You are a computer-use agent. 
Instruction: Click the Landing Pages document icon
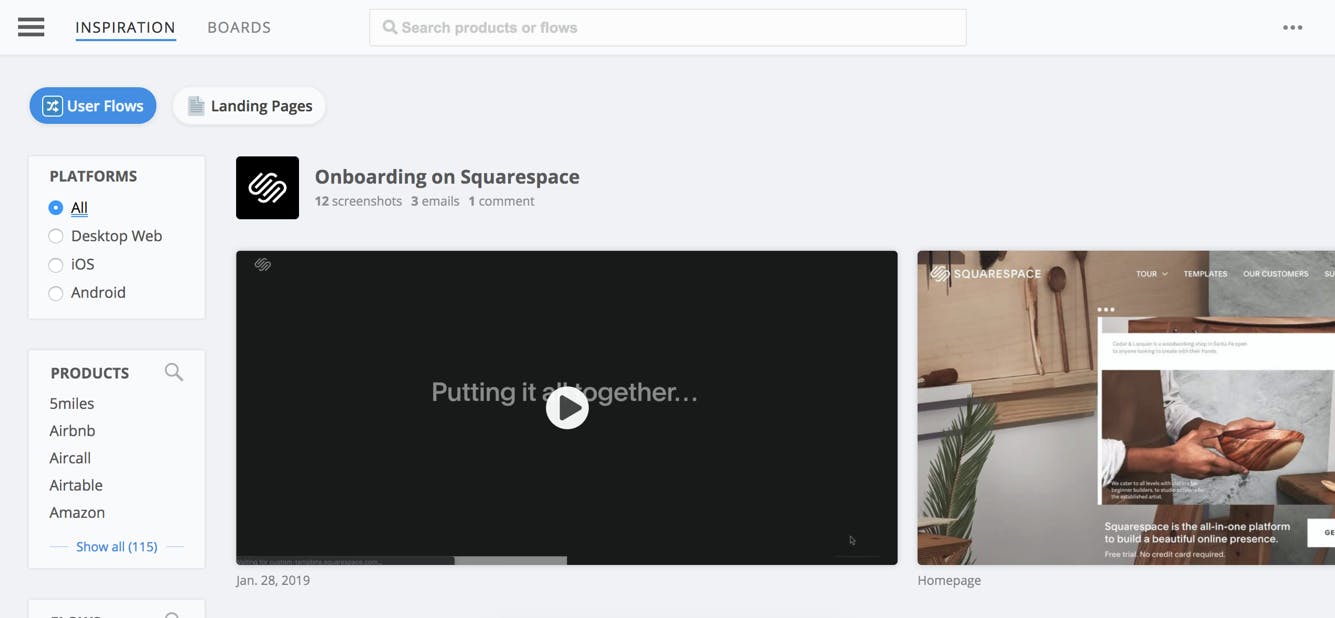click(x=196, y=106)
